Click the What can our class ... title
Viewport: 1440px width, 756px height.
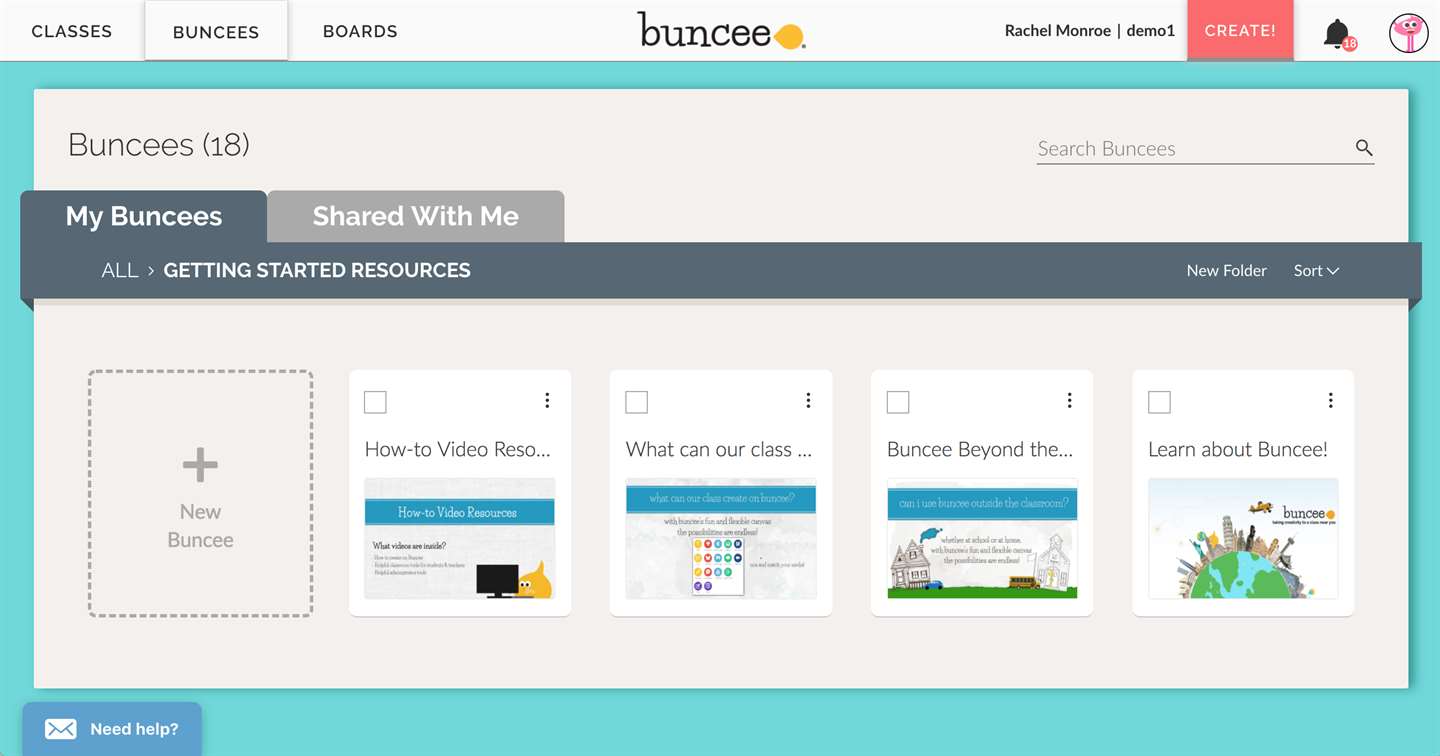719,449
